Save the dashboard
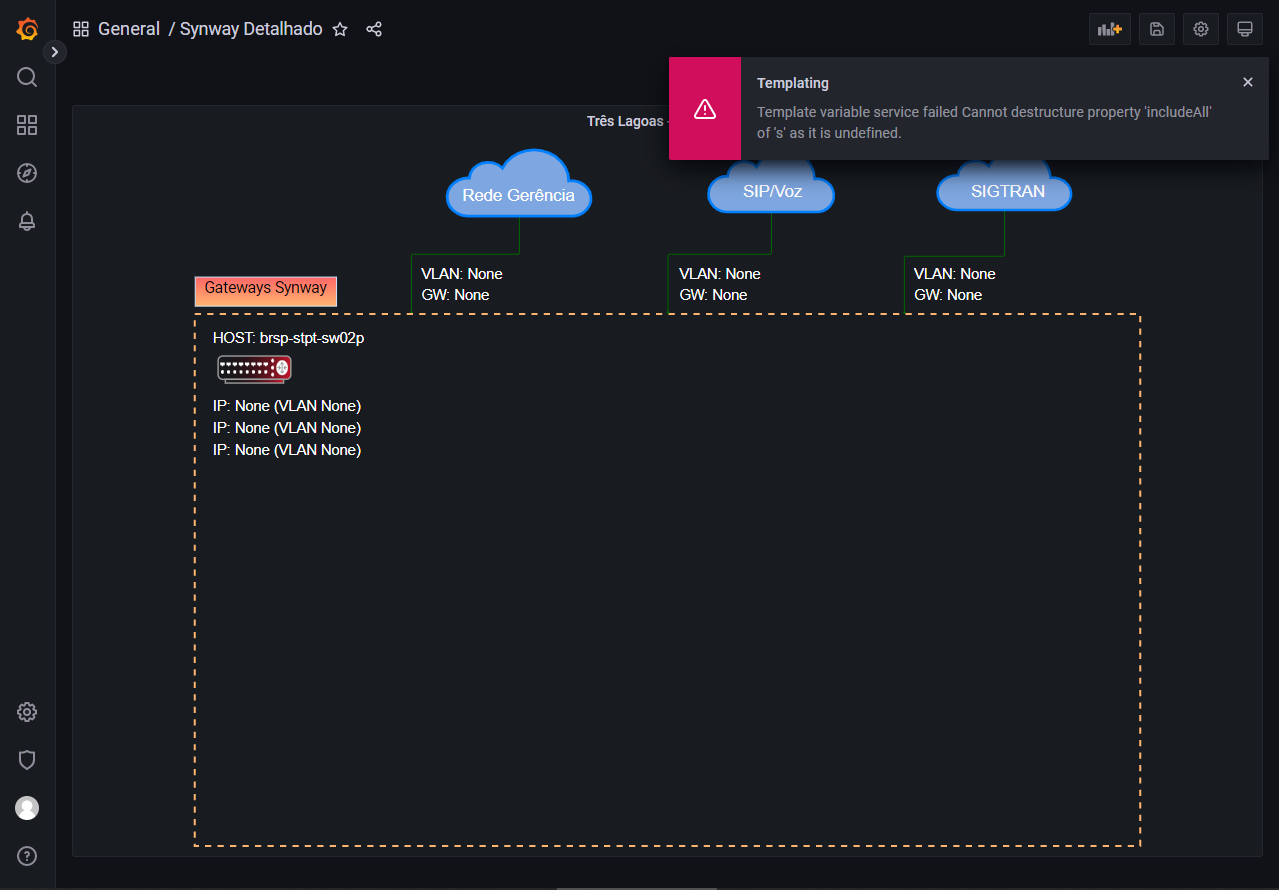This screenshot has width=1279, height=890. pyautogui.click(x=1157, y=29)
